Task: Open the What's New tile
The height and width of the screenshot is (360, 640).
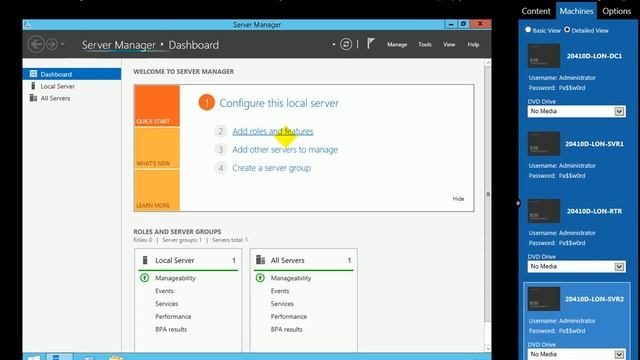Action: pyautogui.click(x=157, y=148)
